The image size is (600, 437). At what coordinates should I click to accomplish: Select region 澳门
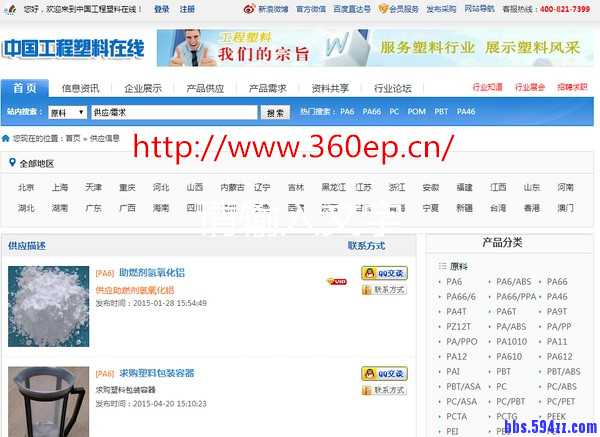[566, 208]
